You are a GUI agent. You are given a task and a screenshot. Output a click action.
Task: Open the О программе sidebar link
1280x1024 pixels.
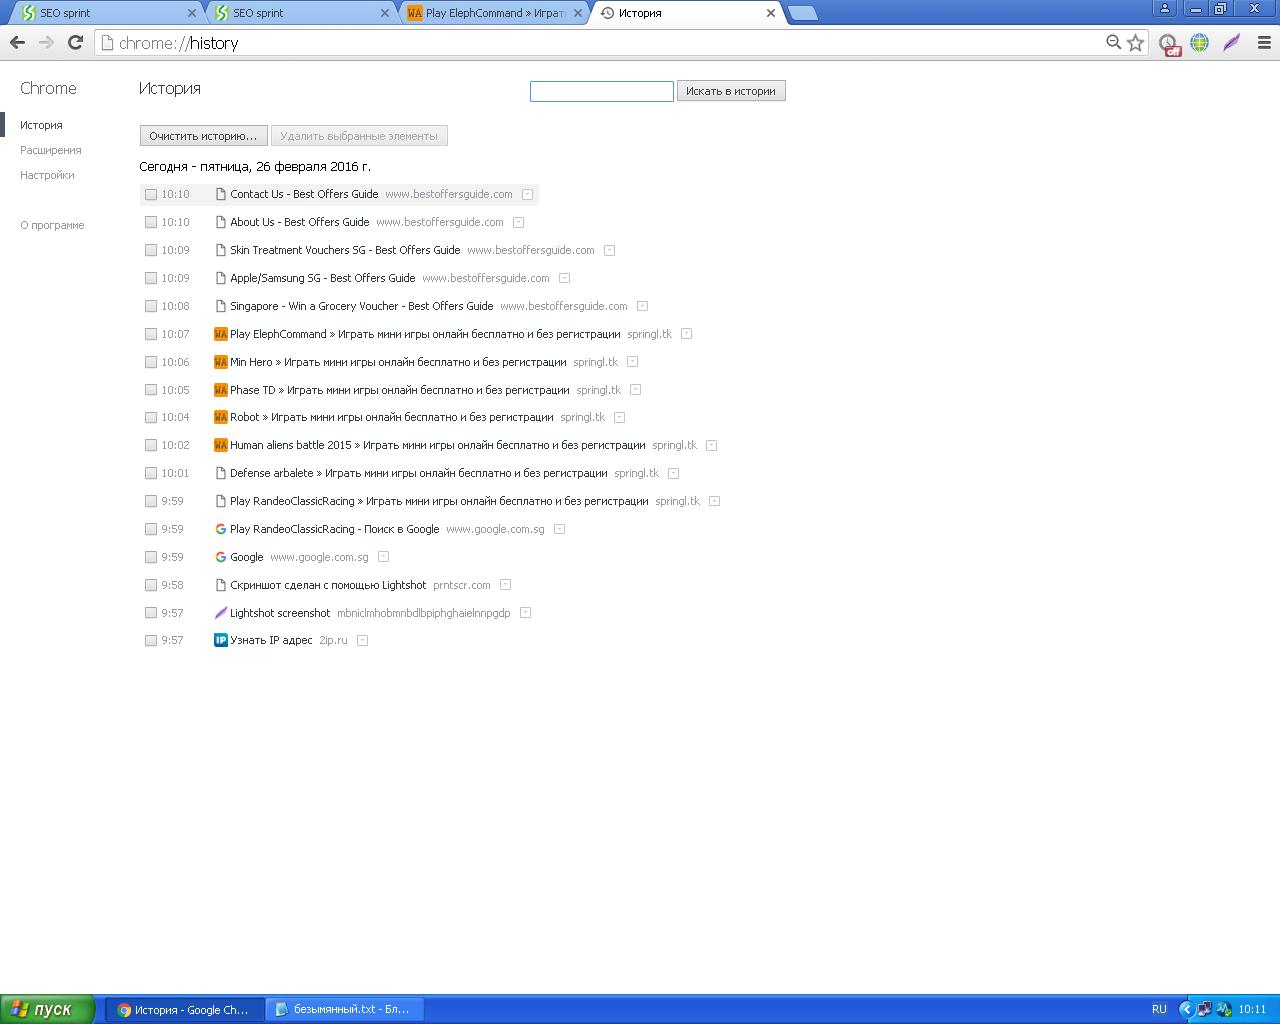pos(52,225)
